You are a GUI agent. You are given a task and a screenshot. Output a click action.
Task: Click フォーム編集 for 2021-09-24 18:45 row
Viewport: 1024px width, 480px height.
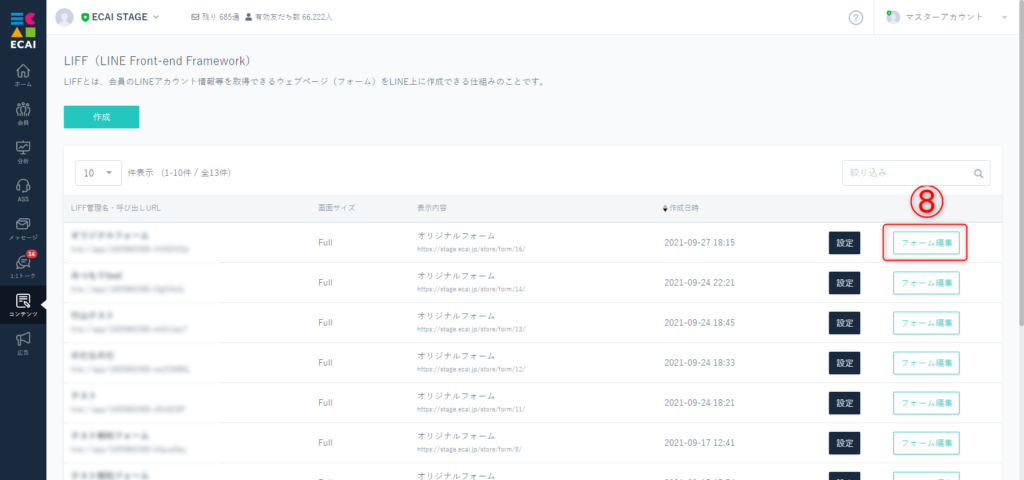(x=926, y=323)
